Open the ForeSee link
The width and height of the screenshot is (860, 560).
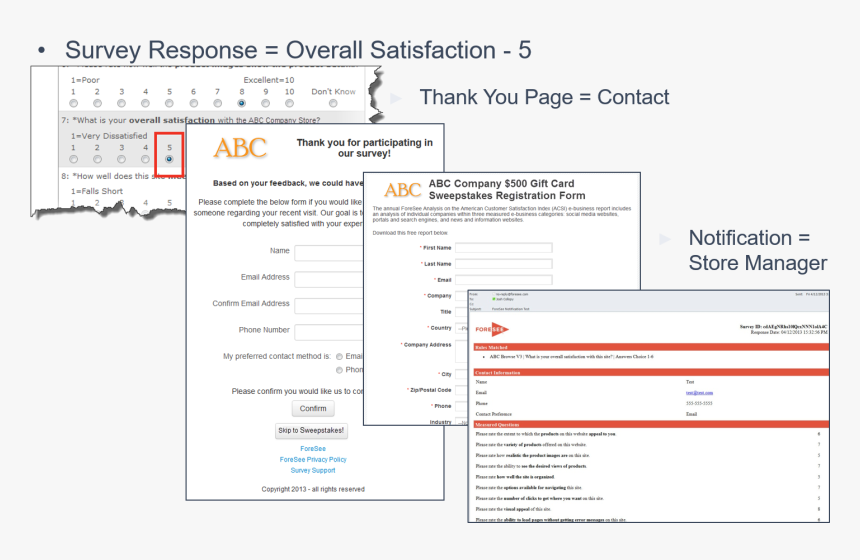click(313, 449)
